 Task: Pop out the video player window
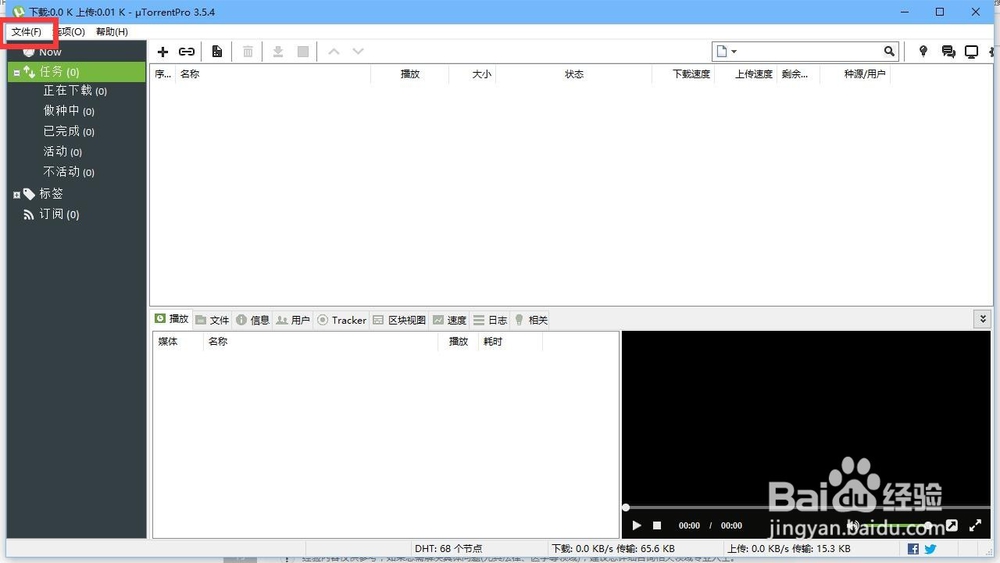(x=952, y=525)
